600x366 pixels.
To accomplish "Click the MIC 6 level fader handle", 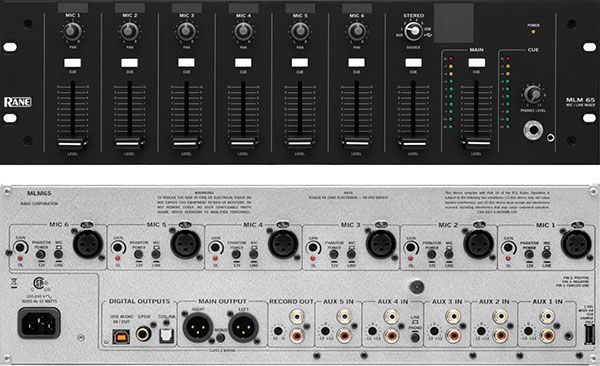I will click(x=357, y=143).
